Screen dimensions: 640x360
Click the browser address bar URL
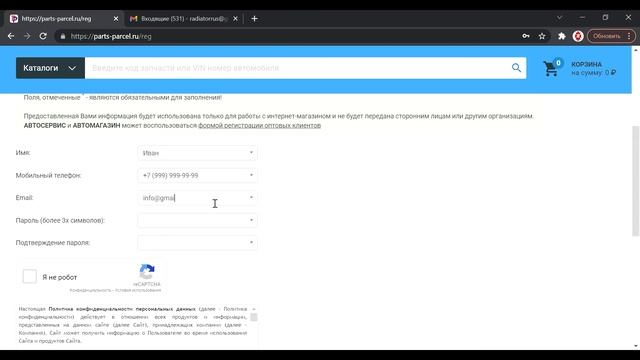[111, 36]
